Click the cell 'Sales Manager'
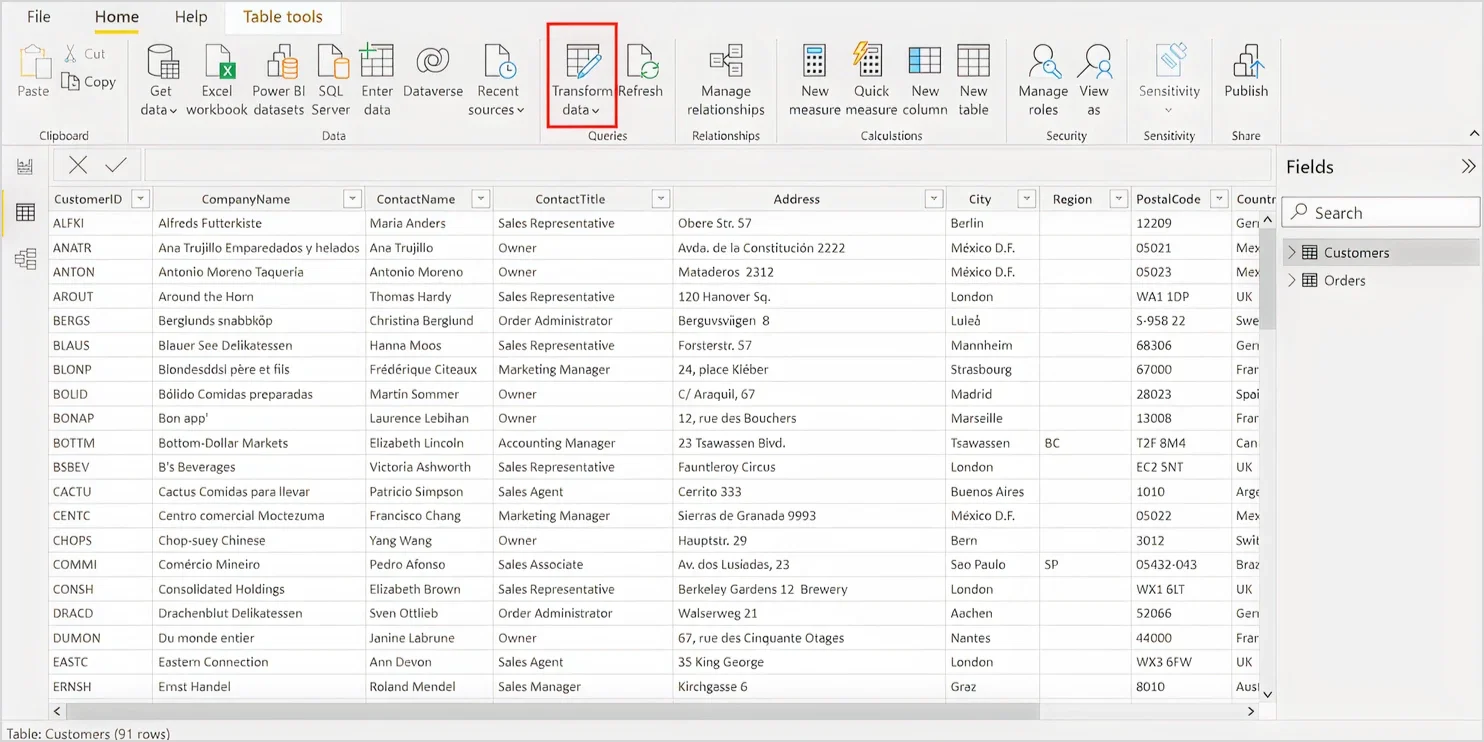1484x742 pixels. [x=539, y=687]
